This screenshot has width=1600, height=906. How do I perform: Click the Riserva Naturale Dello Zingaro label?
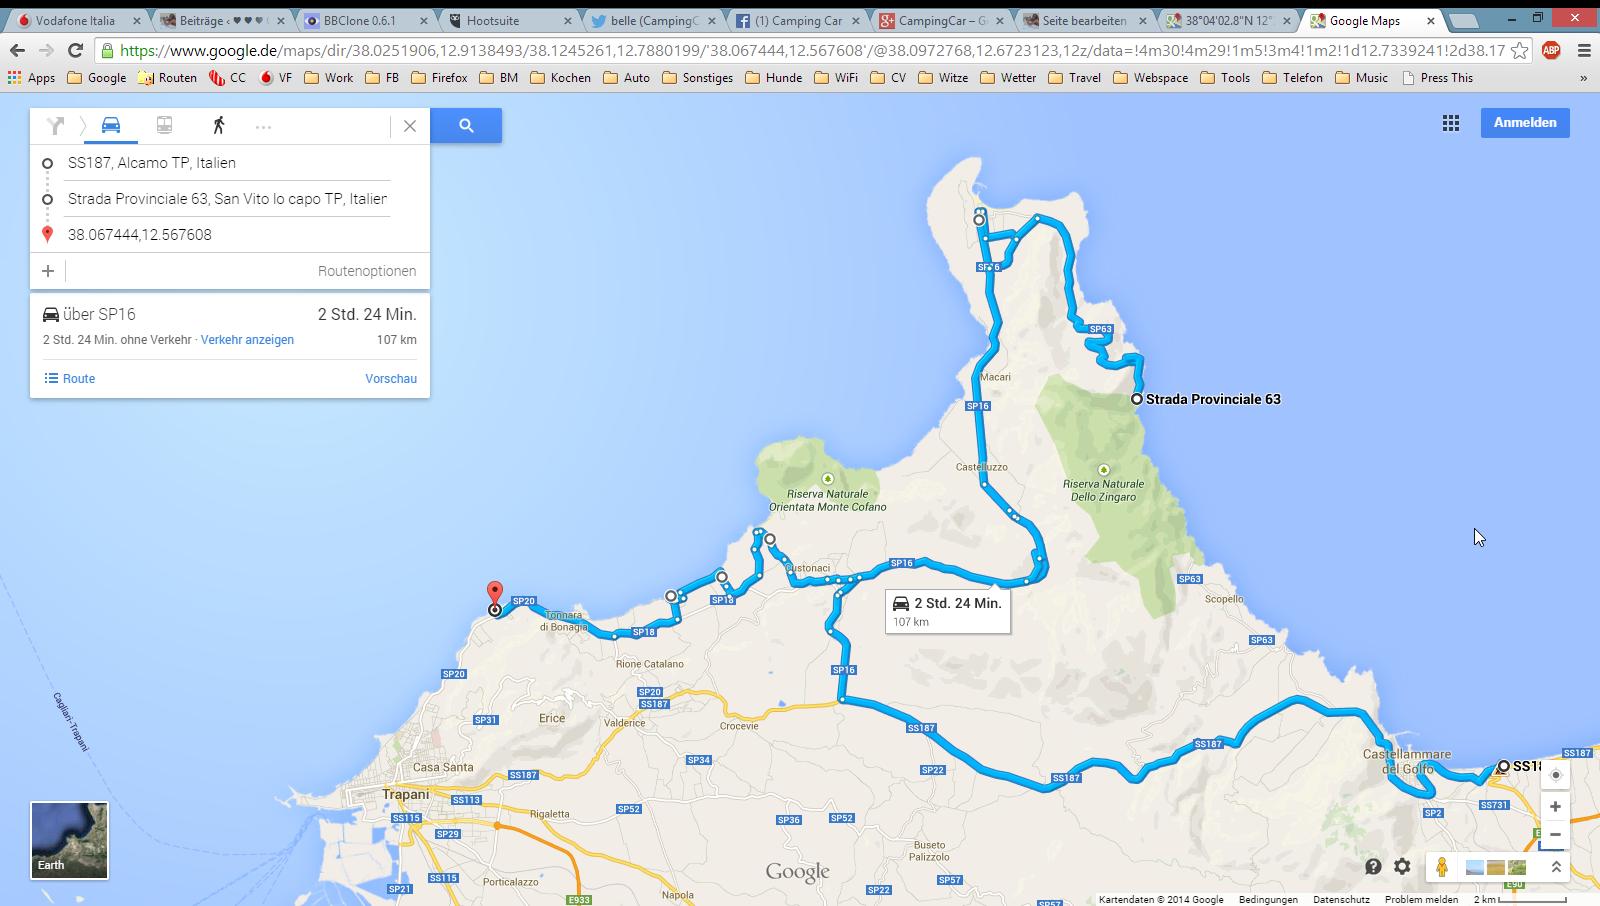point(1103,490)
